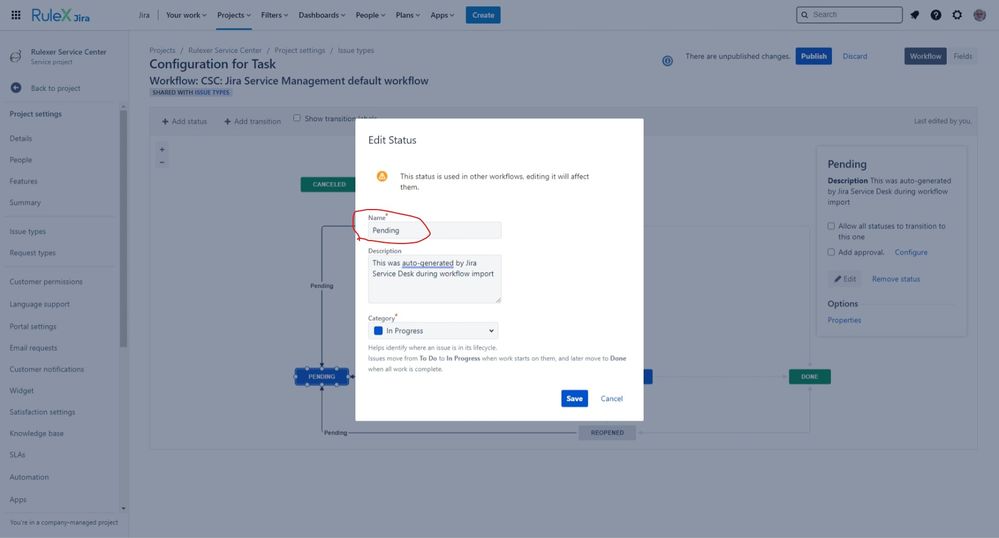Click the SHARED WITH ISSUE TYPES badge

pos(190,92)
